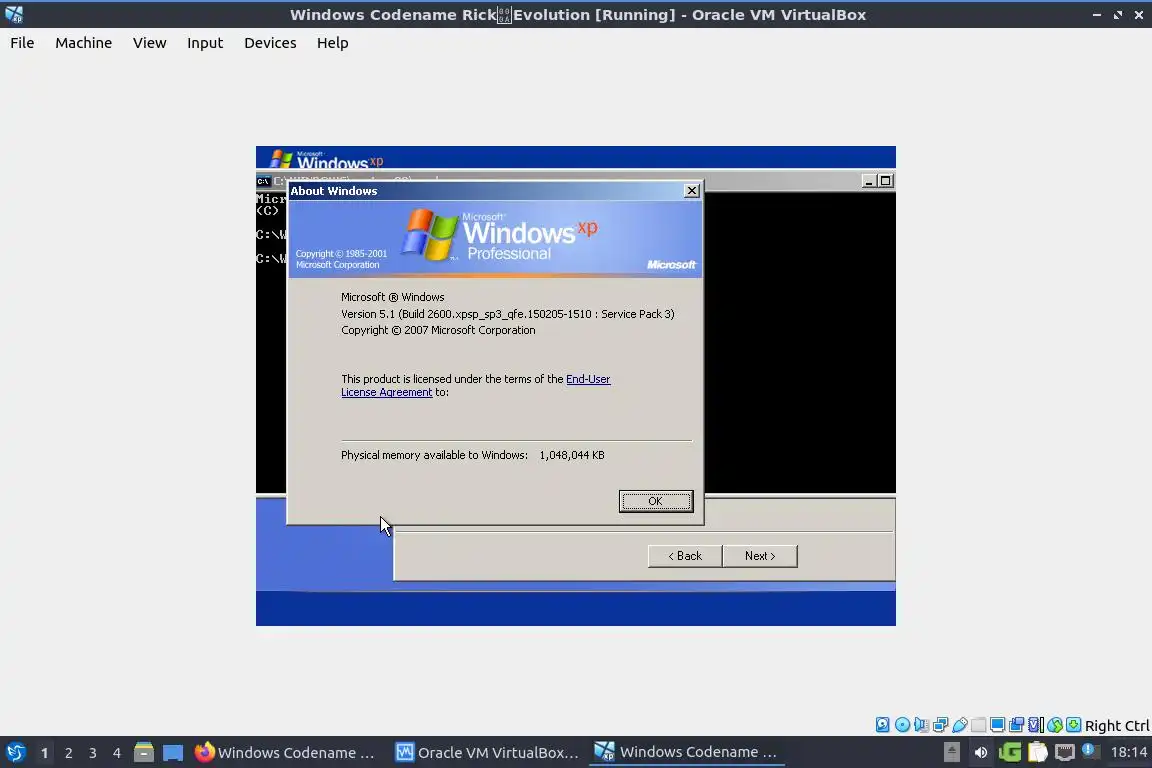Viewport: 1152px width, 768px height.
Task: Switch to Oracle VM VirtualBox Manager task
Action: point(487,752)
